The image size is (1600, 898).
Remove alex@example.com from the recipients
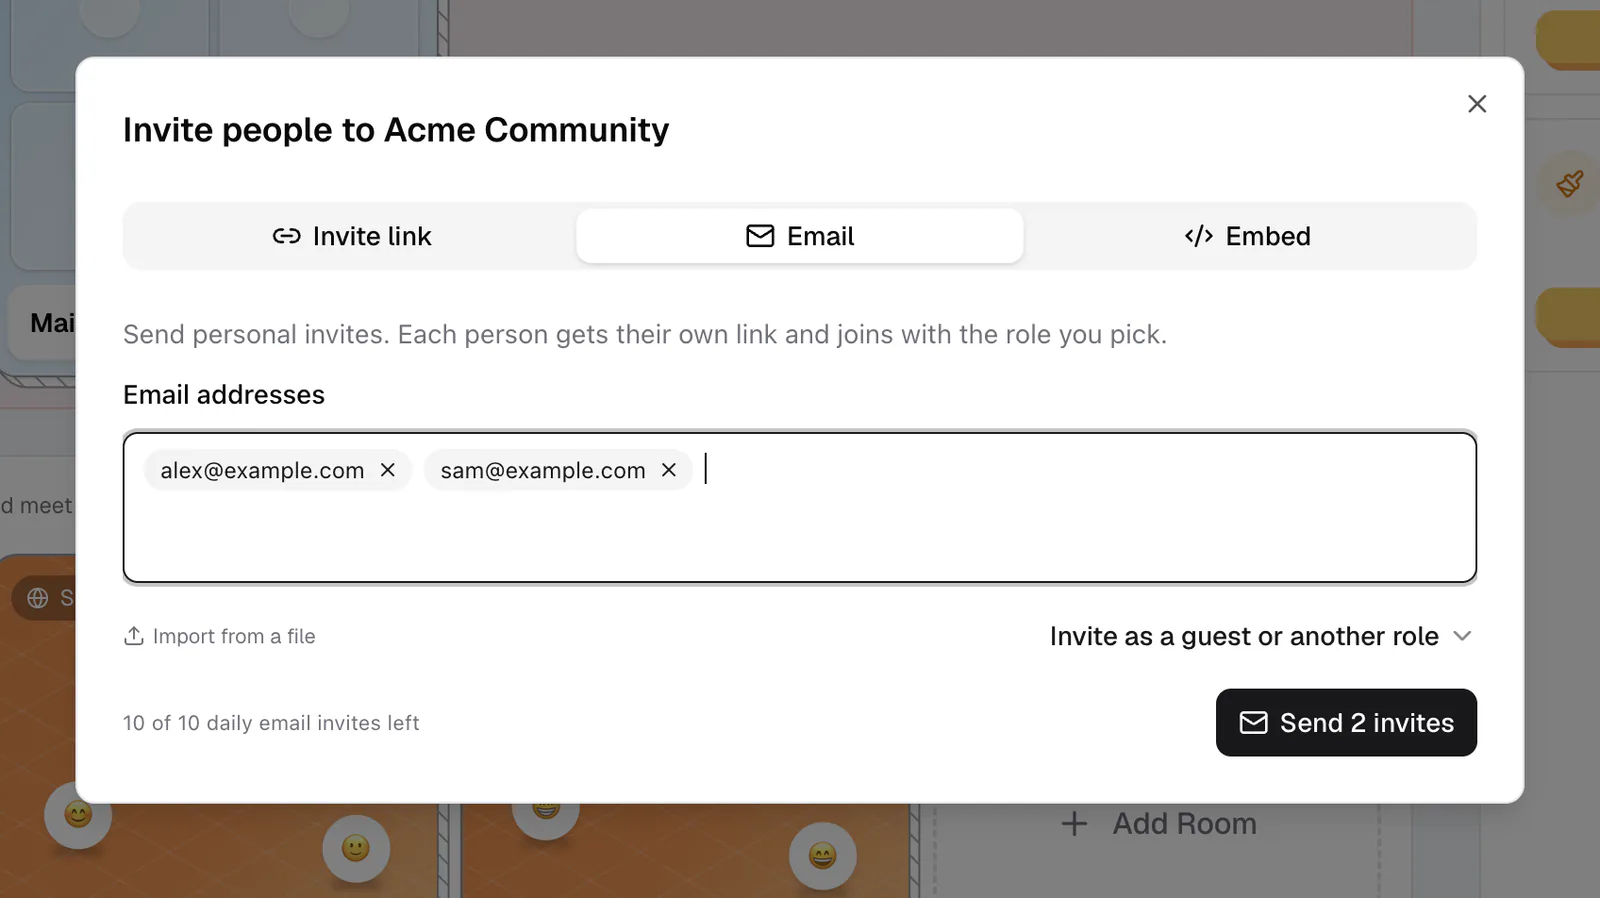point(388,470)
